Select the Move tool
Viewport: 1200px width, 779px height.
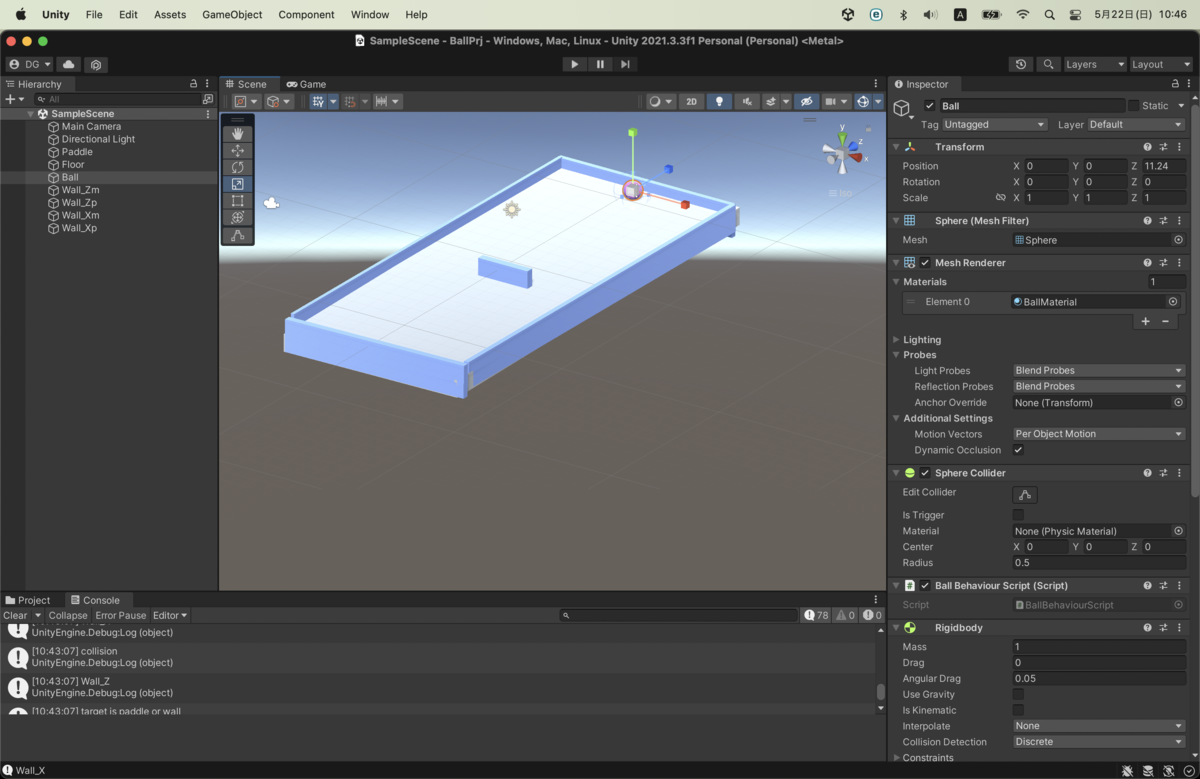[238, 150]
